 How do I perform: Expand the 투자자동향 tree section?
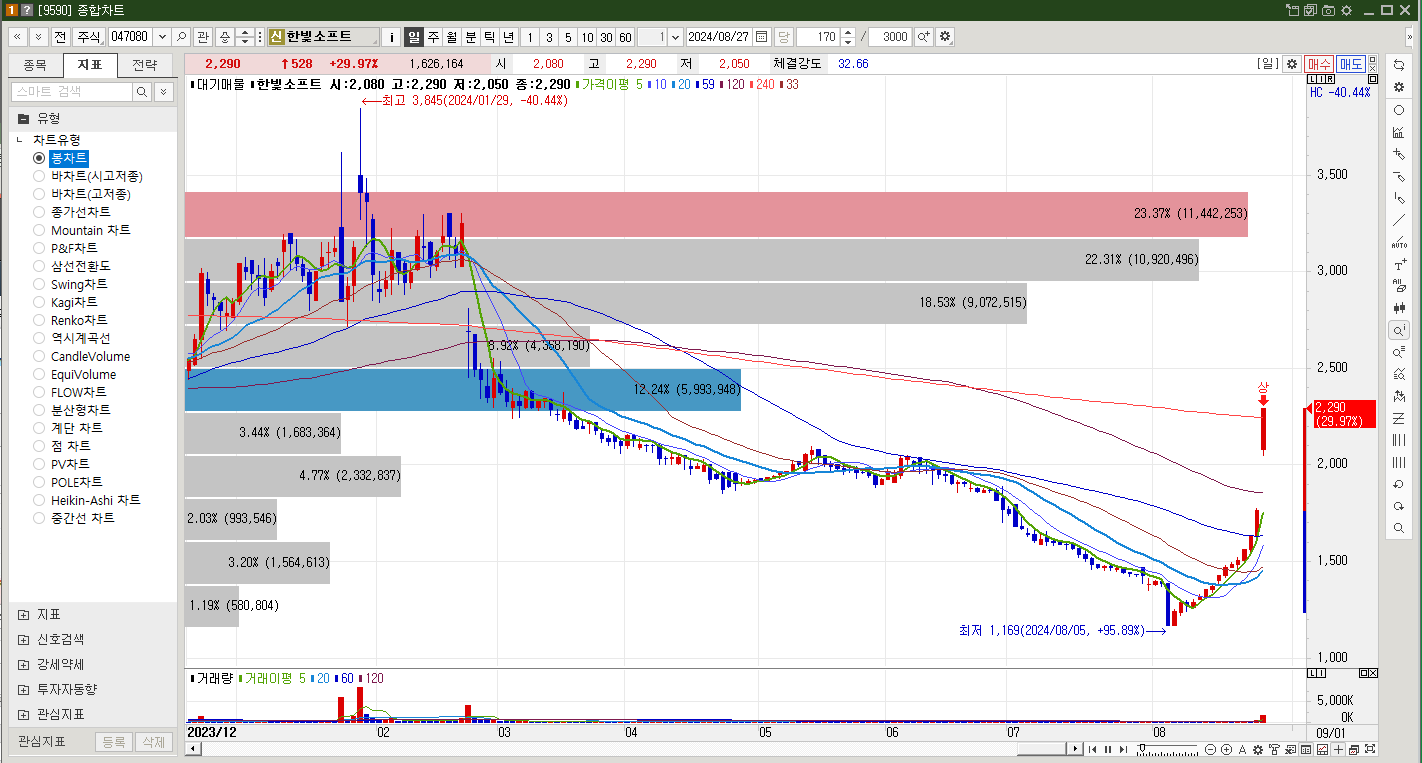(23, 689)
